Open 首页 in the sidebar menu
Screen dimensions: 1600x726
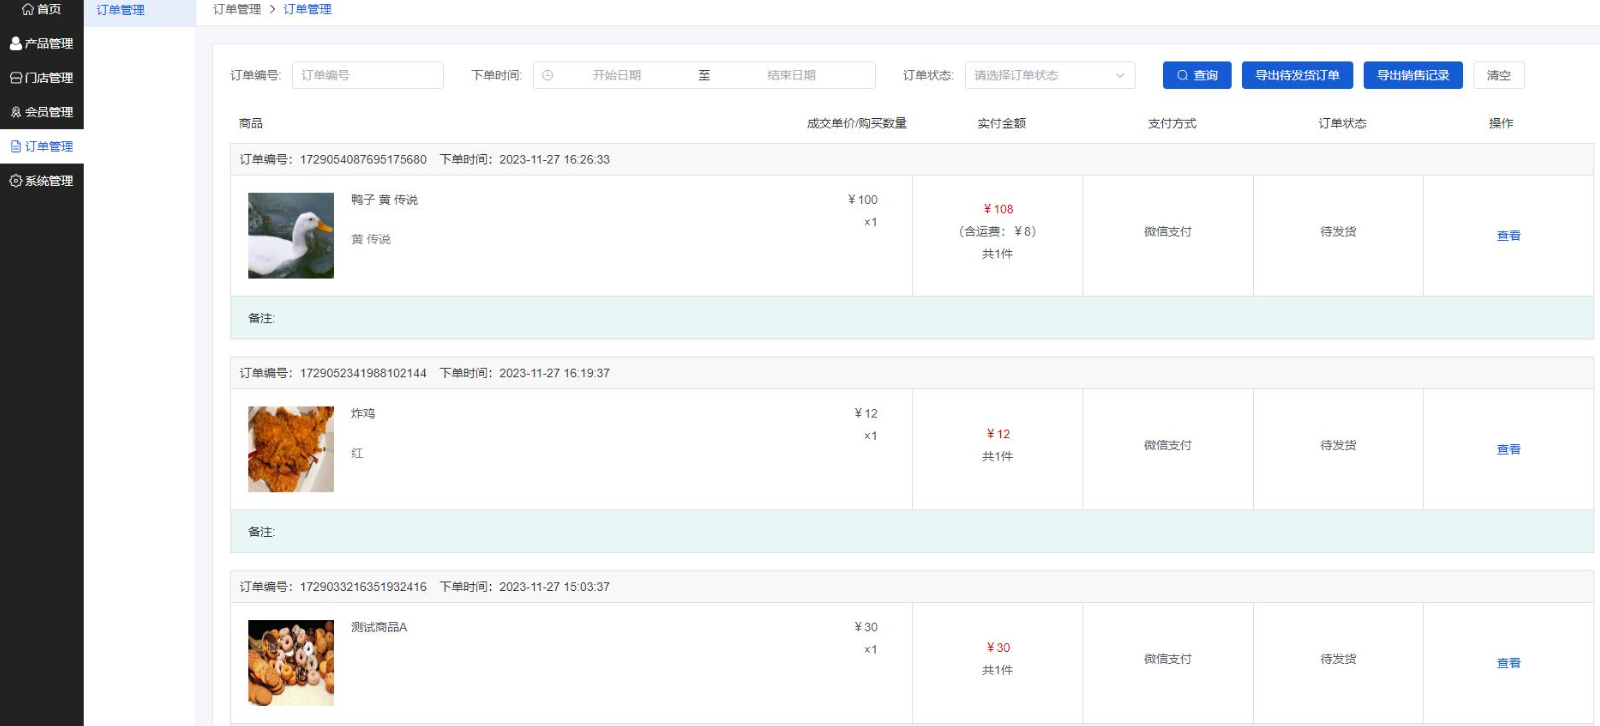[42, 9]
